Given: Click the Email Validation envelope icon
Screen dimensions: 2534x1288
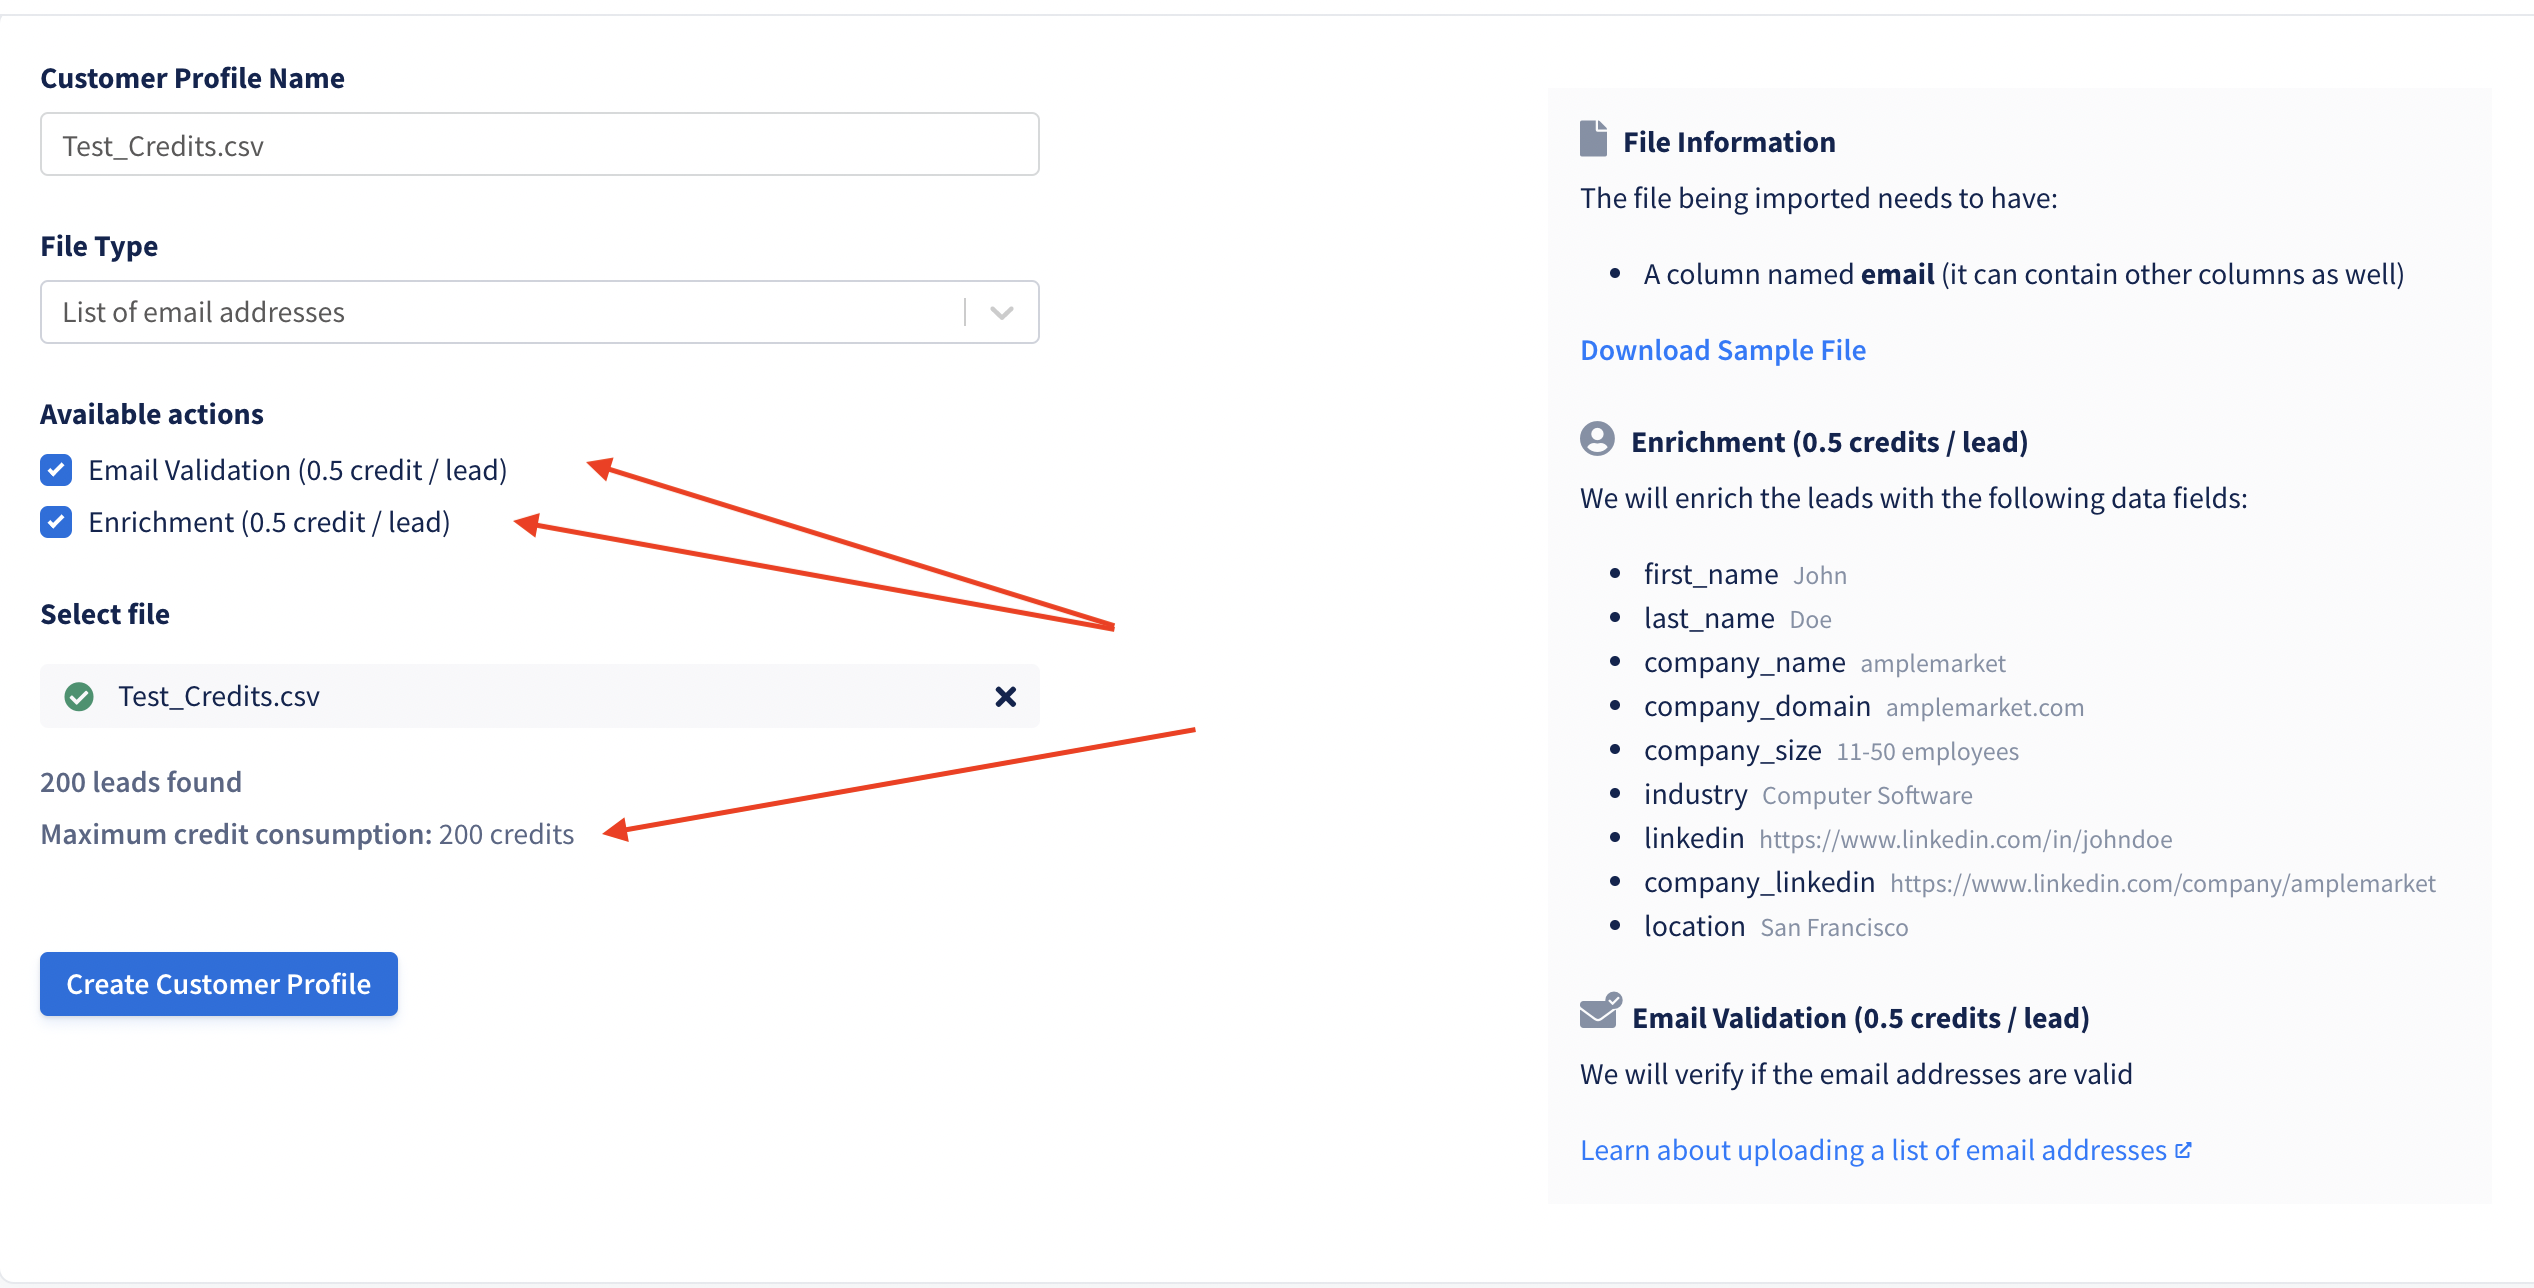Looking at the screenshot, I should coord(1599,1012).
